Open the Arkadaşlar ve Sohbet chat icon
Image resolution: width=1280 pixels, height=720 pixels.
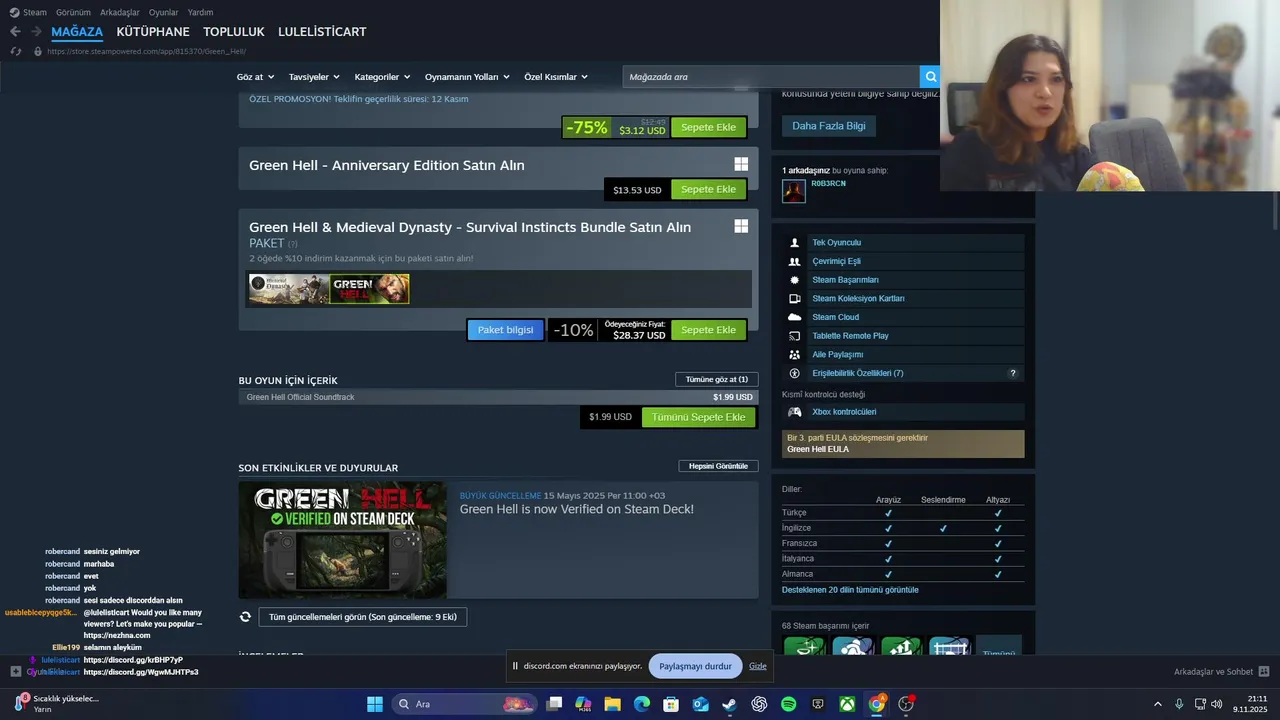(1263, 672)
